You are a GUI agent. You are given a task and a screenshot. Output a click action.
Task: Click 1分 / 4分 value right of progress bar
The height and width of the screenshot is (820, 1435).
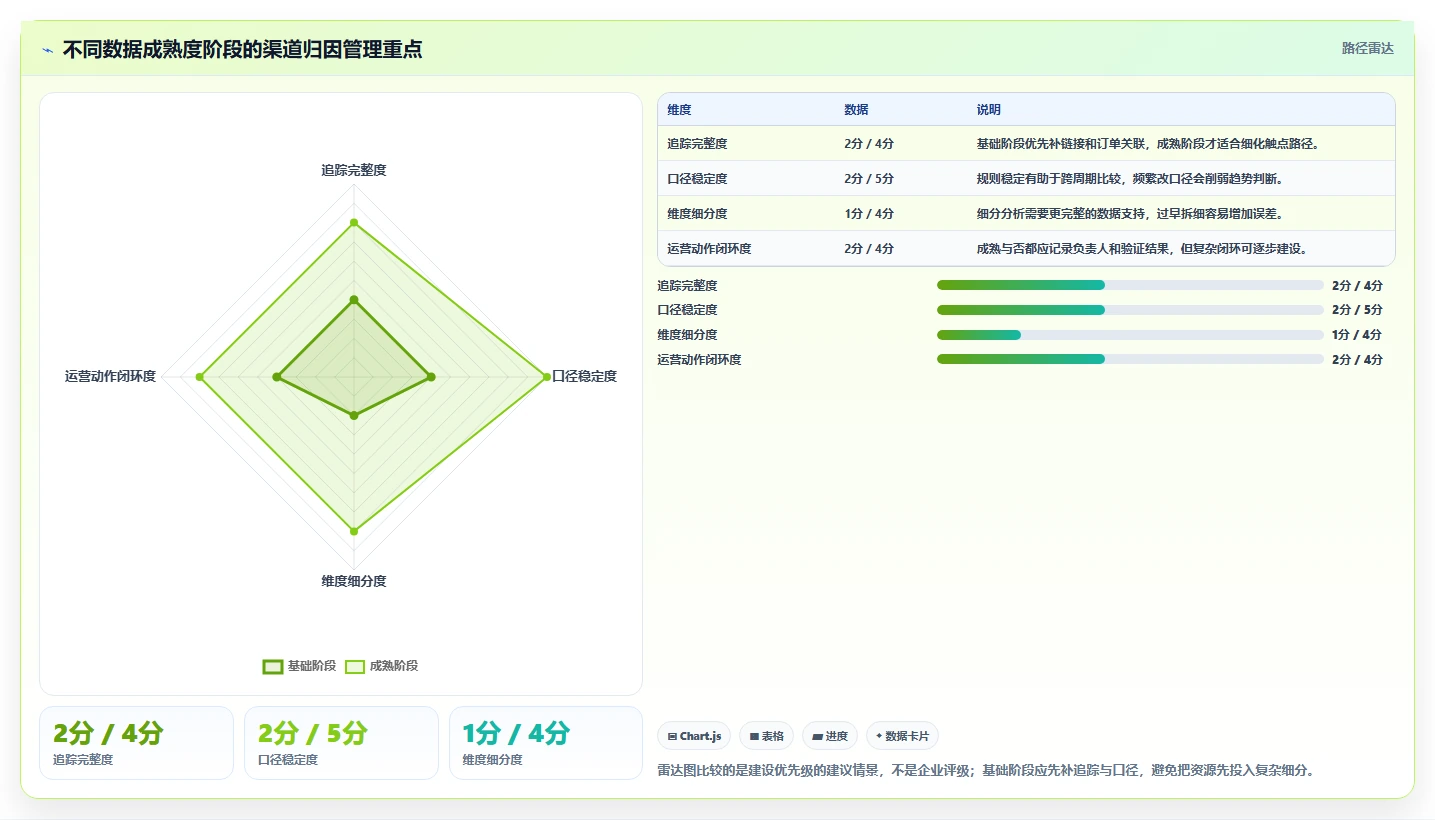[1357, 335]
